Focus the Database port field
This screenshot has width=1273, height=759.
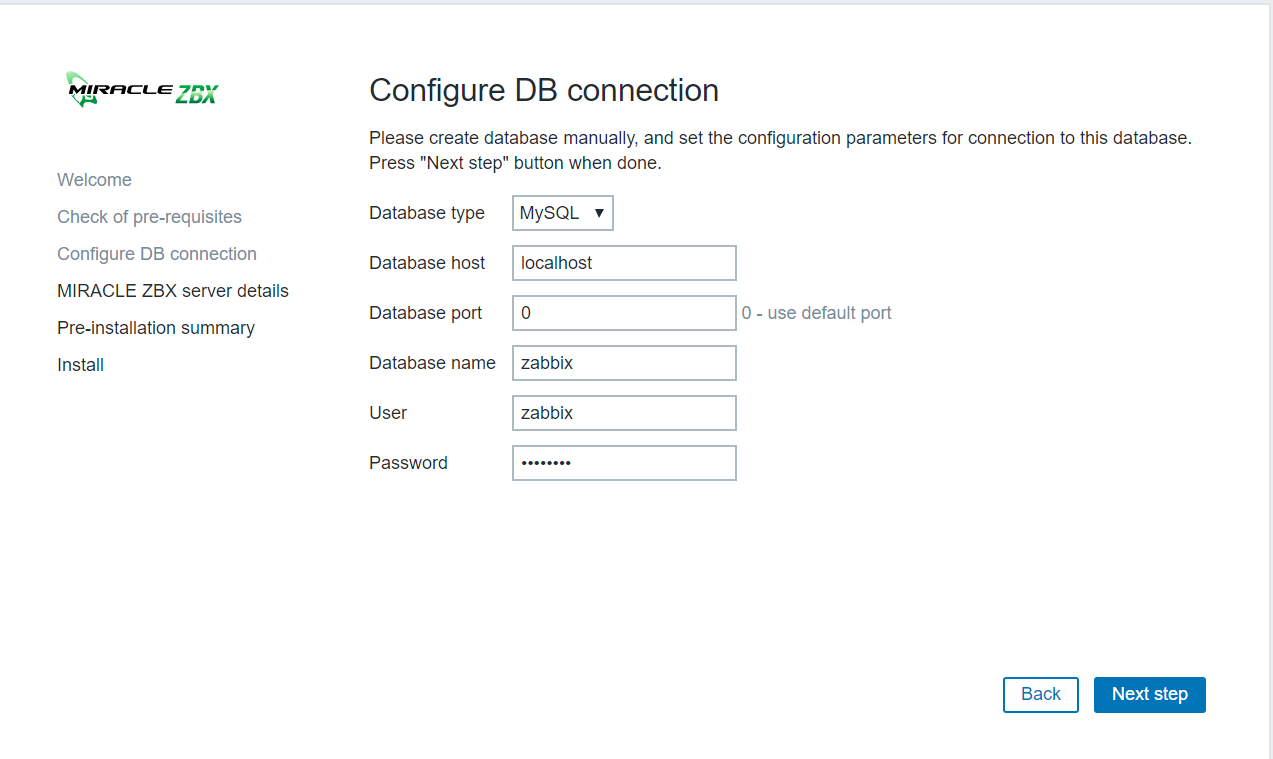[624, 313]
